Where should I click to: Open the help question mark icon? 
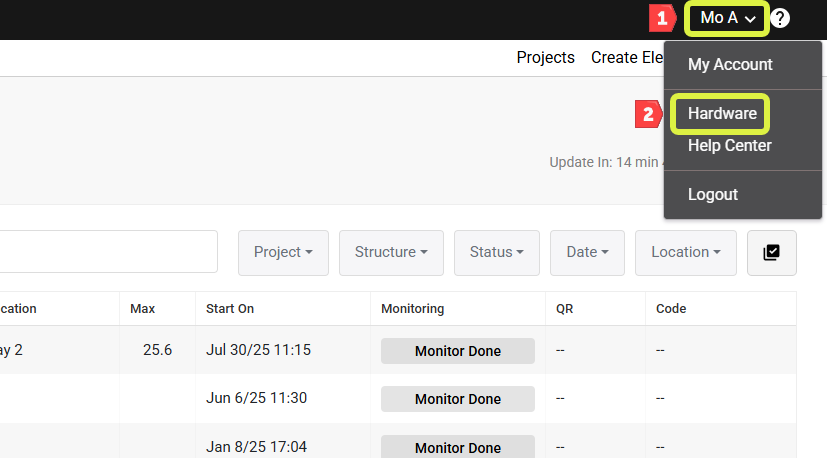[780, 18]
